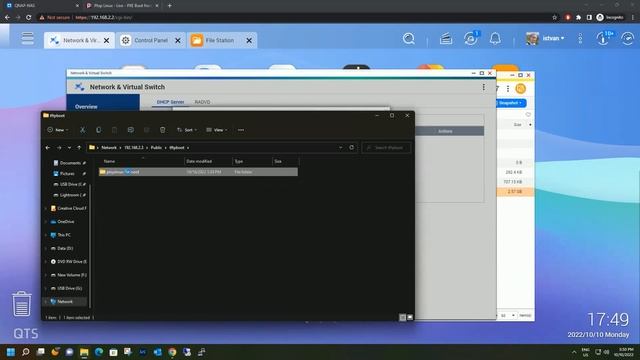Open the QTS desktop recycle bin
Screen dimensions: 640x360
[22, 304]
